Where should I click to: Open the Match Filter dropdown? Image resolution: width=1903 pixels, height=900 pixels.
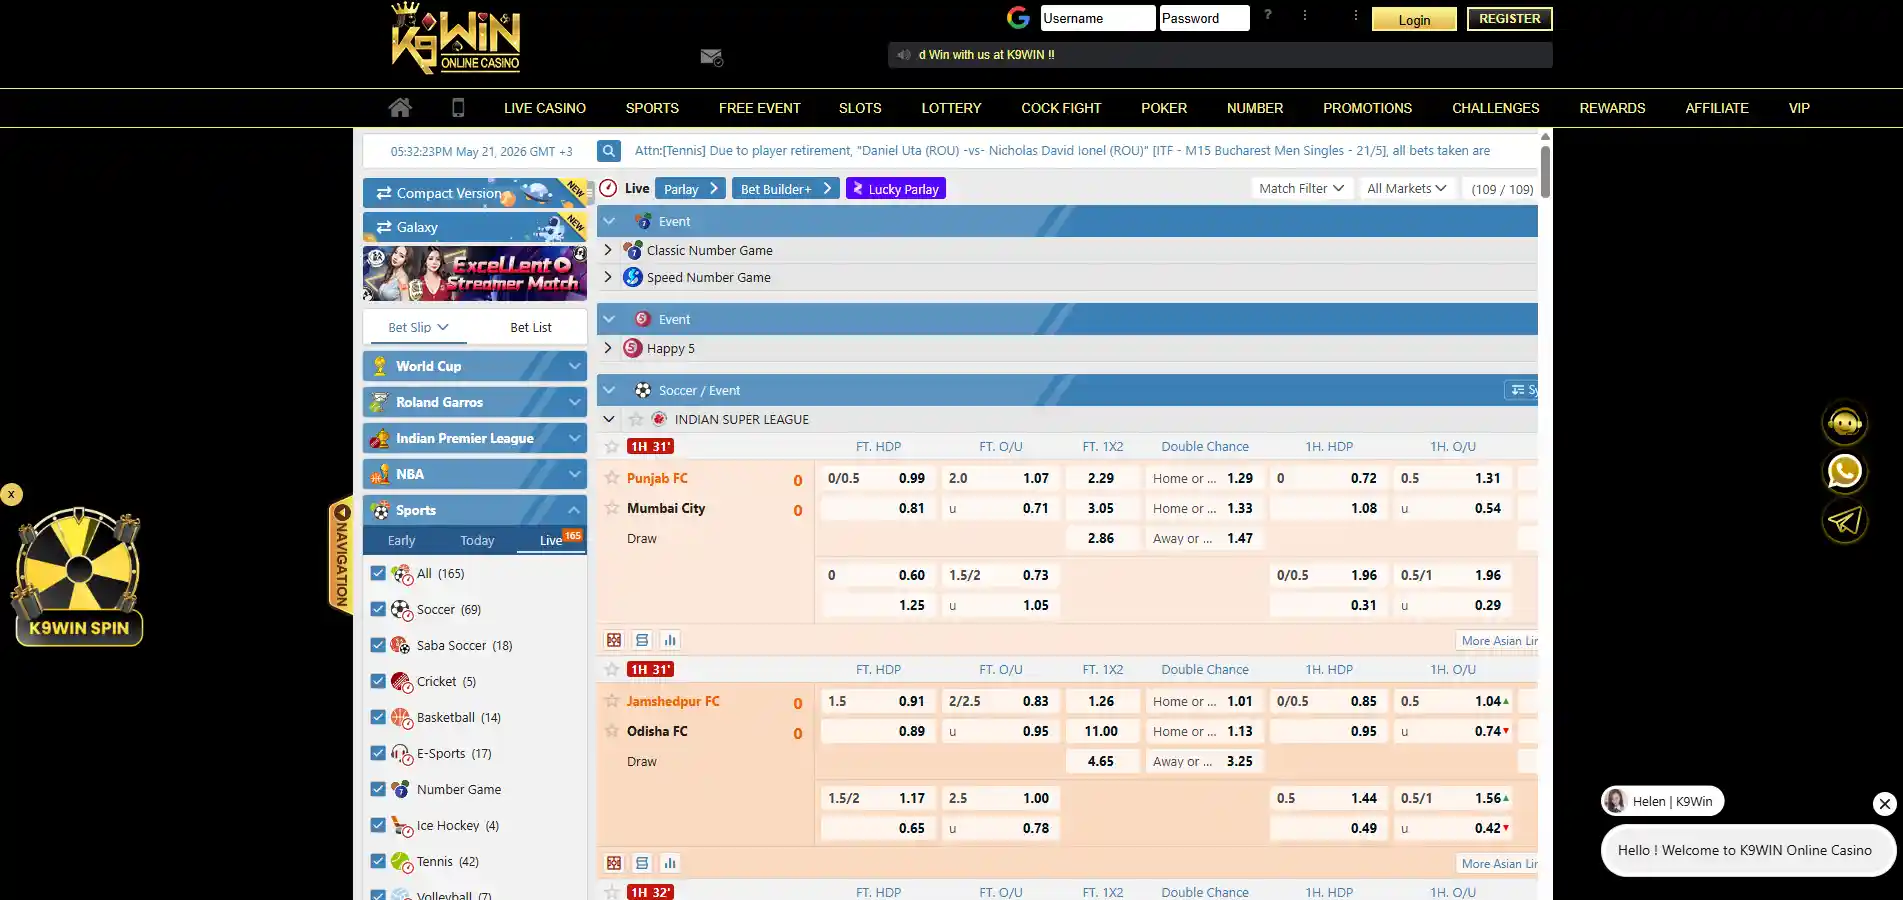[x=1301, y=188]
